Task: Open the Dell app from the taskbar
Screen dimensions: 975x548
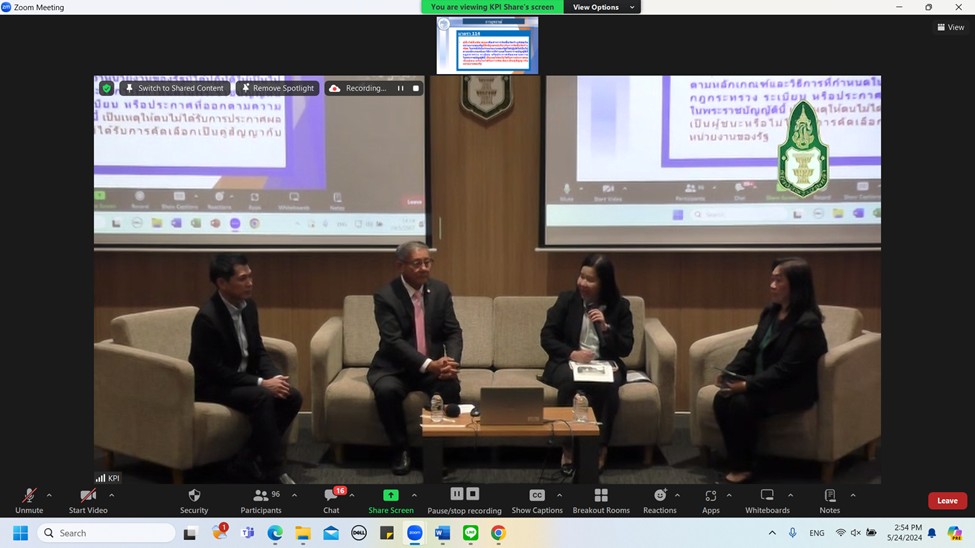Action: tap(359, 533)
